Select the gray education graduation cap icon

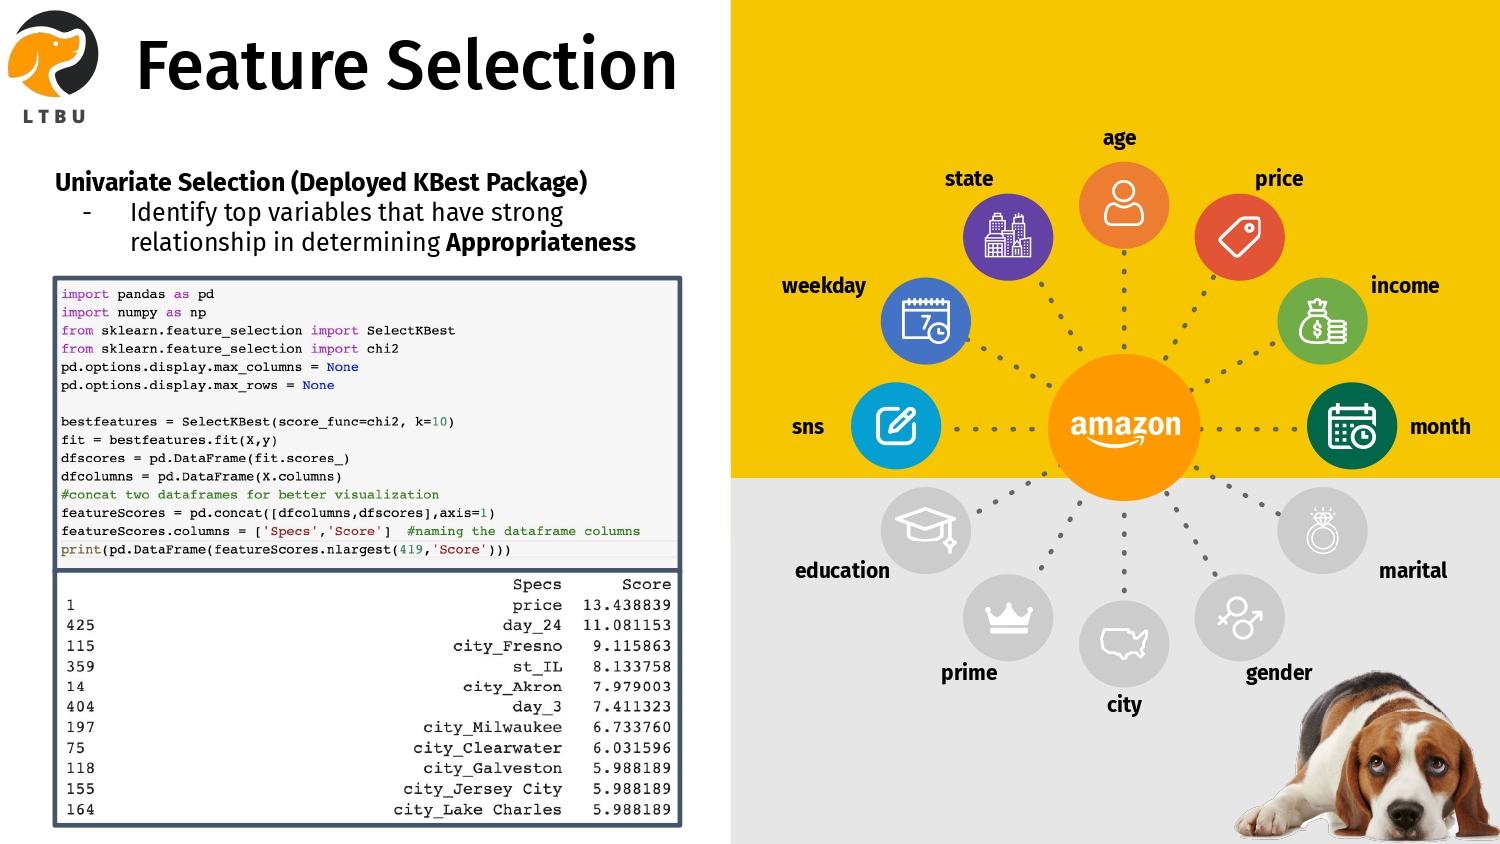pyautogui.click(x=925, y=529)
